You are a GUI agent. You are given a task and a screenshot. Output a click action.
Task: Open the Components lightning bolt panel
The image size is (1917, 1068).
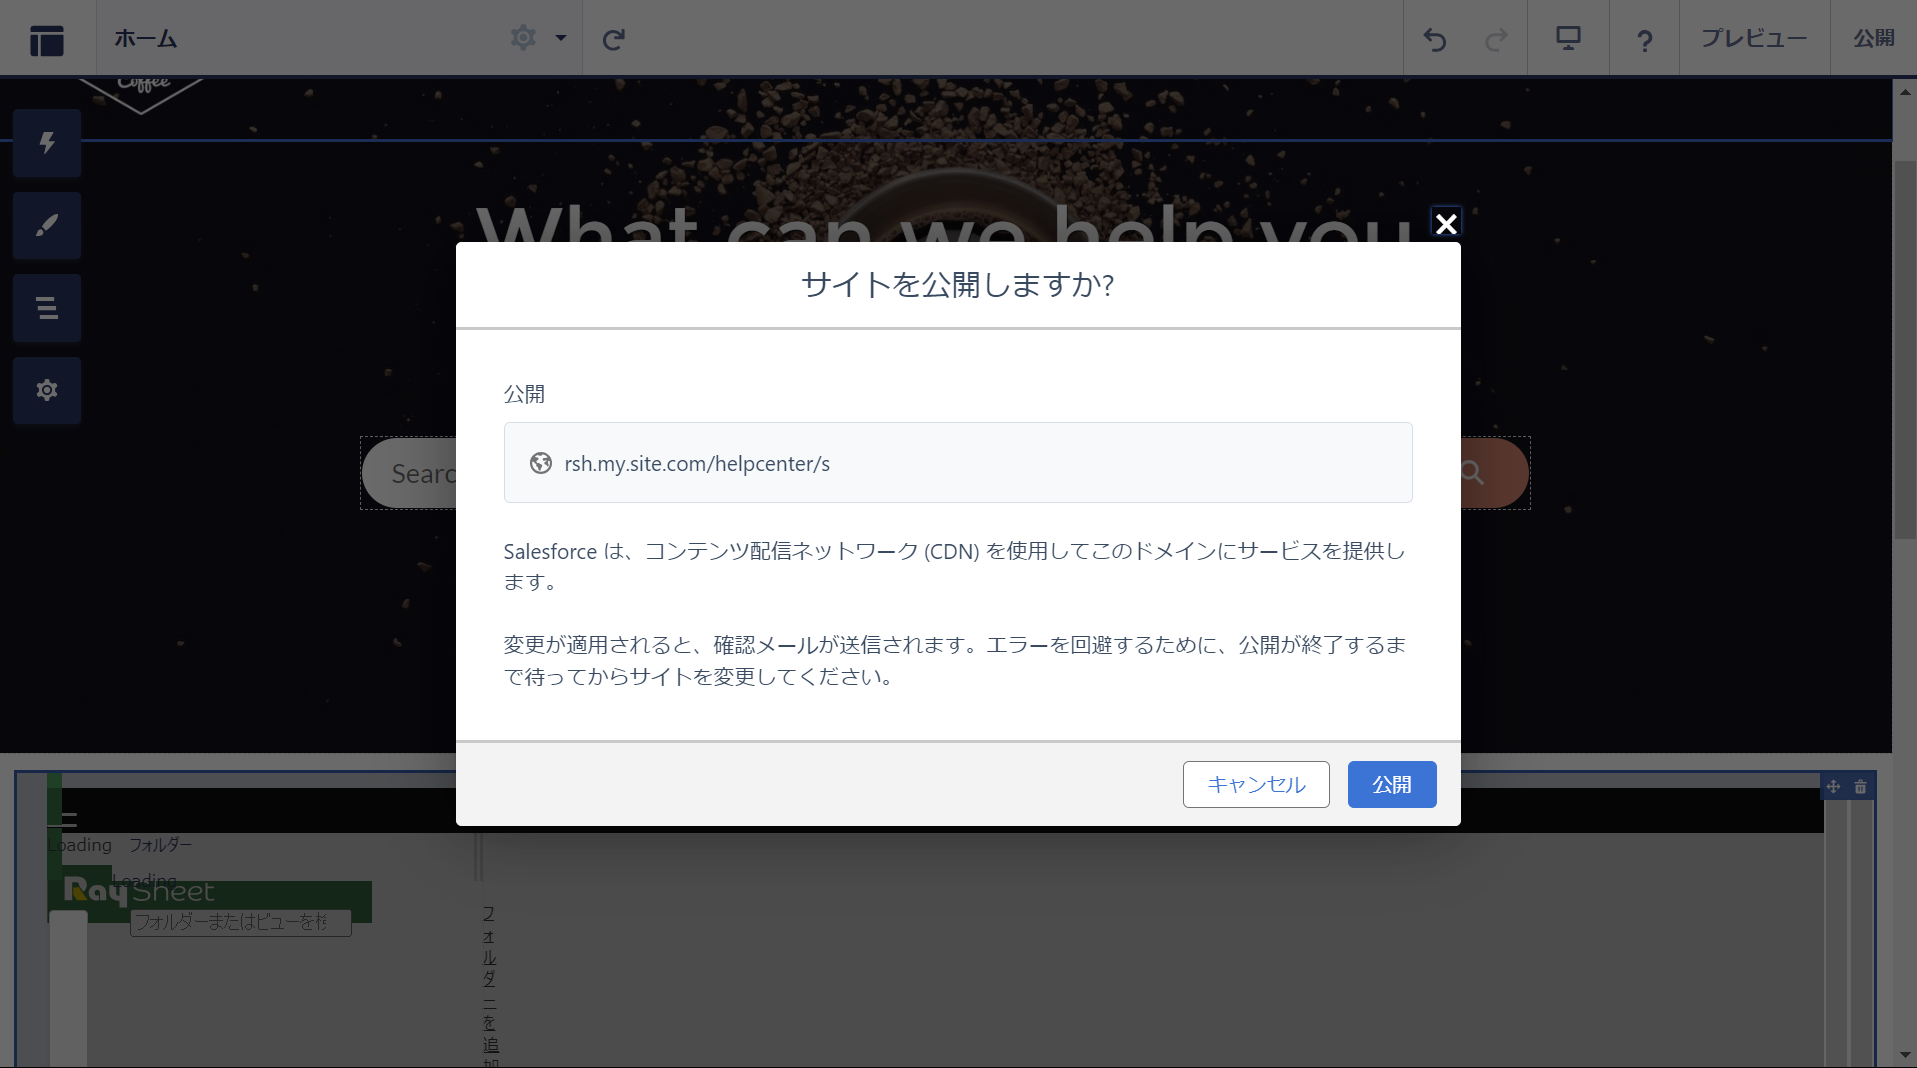point(47,143)
